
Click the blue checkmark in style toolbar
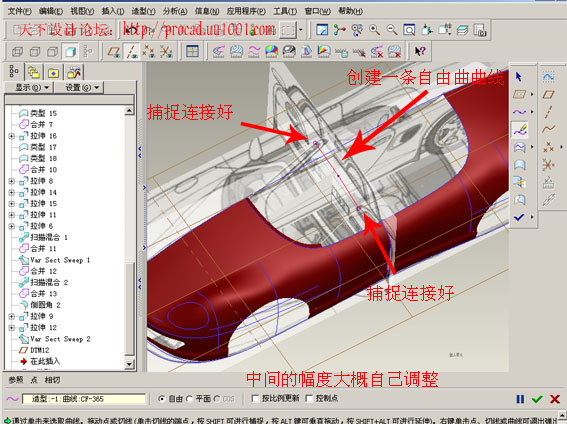[519, 217]
